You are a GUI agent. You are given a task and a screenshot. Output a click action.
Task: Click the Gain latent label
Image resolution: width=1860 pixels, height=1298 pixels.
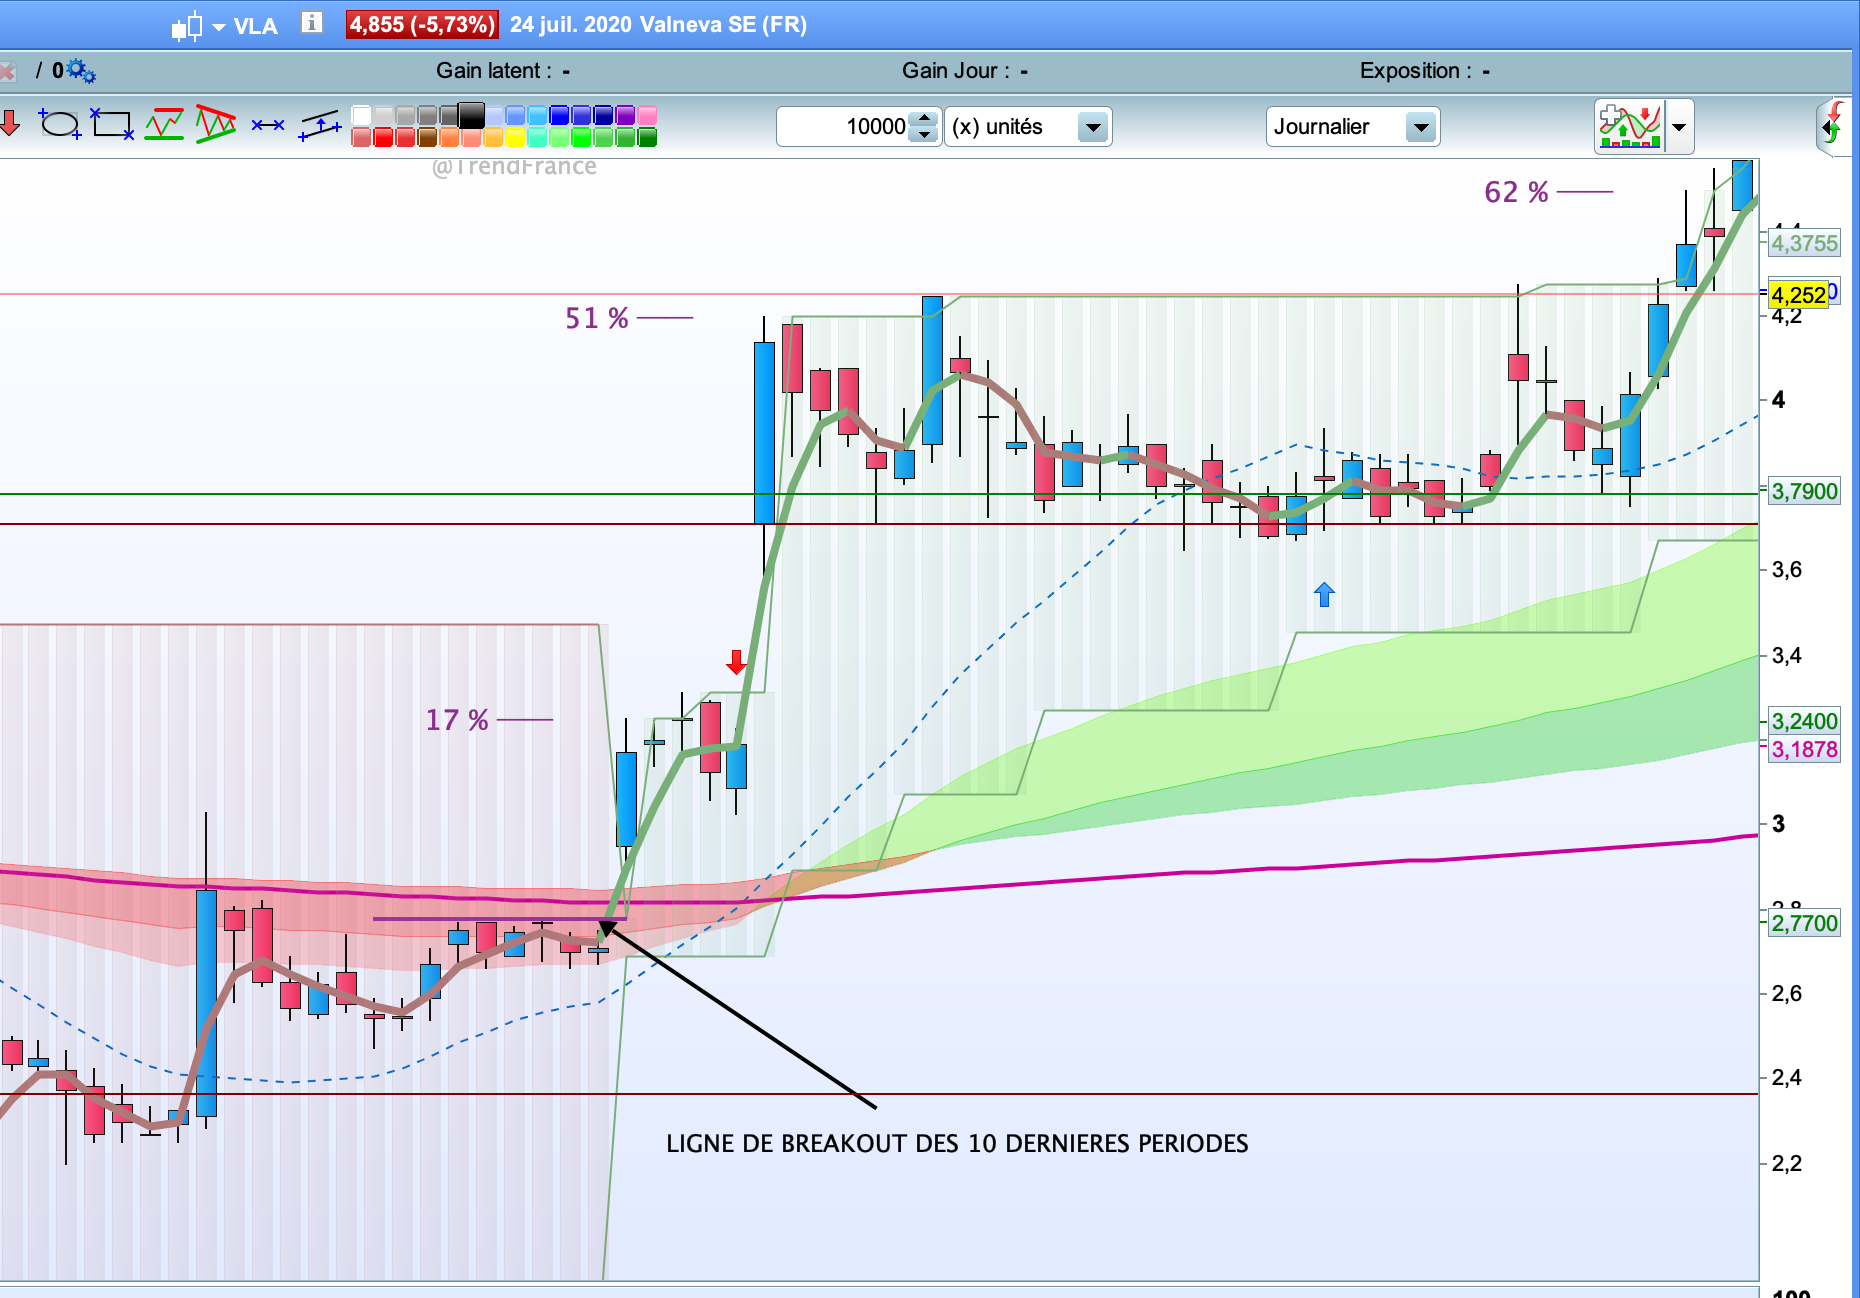click(494, 71)
